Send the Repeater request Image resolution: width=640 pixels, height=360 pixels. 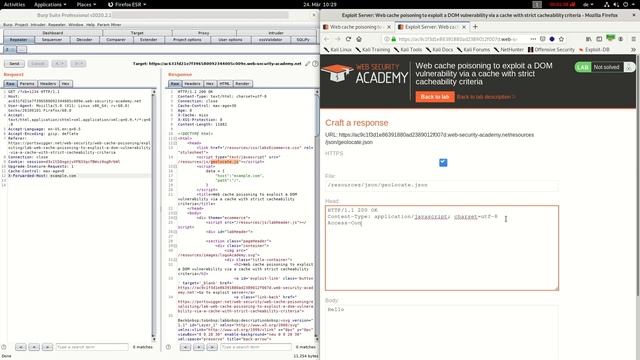[x=14, y=64]
